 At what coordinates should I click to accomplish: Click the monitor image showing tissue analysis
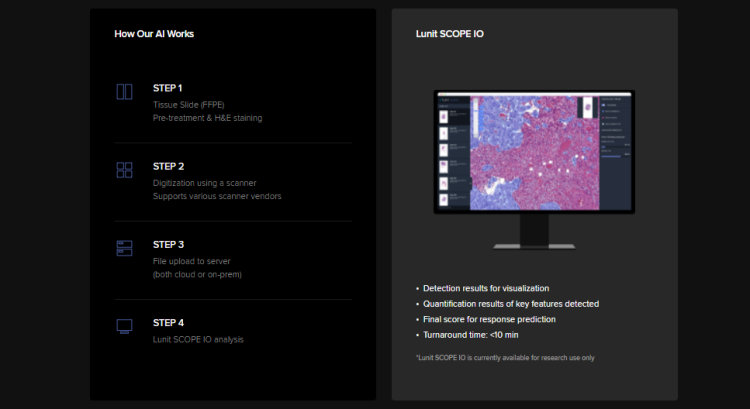pyautogui.click(x=534, y=169)
